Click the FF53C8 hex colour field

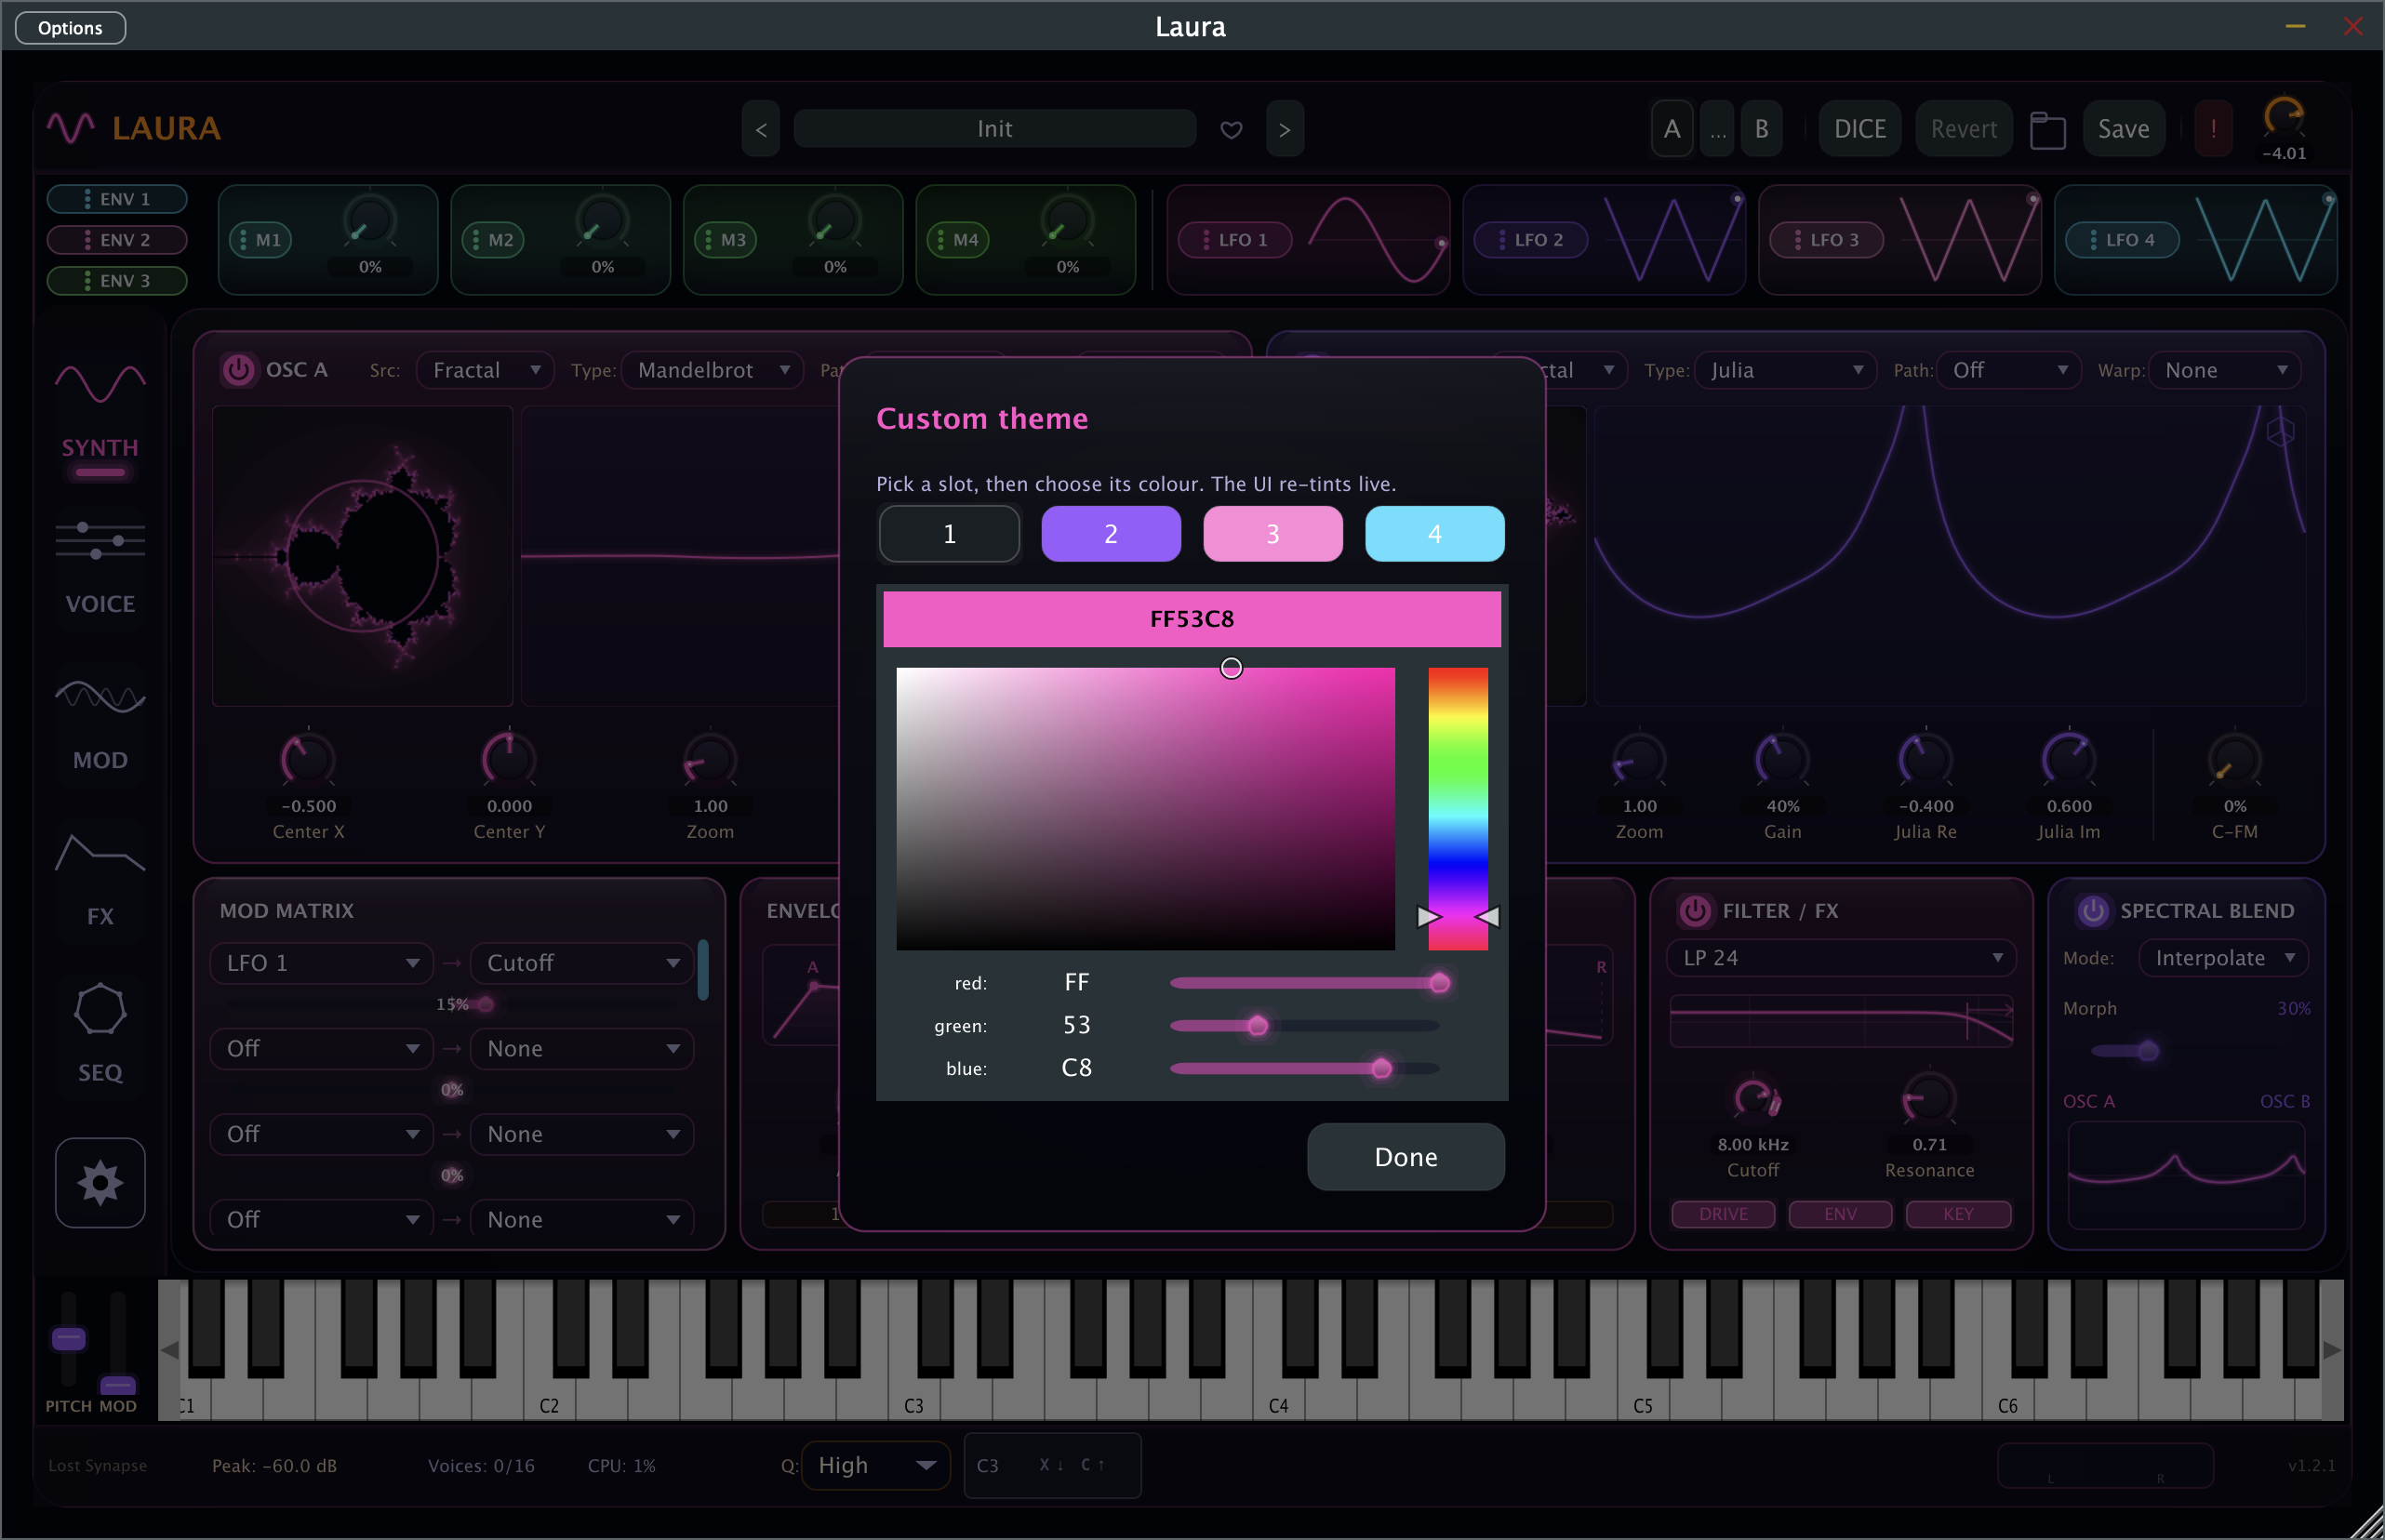coord(1192,619)
